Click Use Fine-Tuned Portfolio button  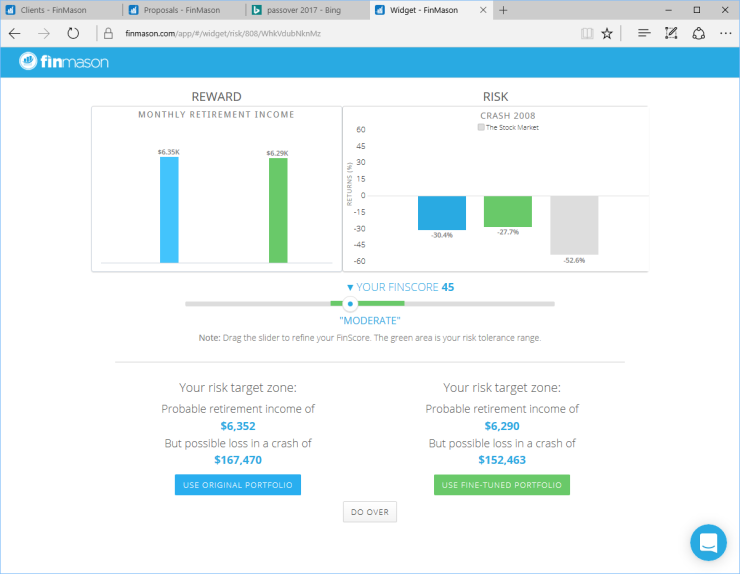coord(501,485)
